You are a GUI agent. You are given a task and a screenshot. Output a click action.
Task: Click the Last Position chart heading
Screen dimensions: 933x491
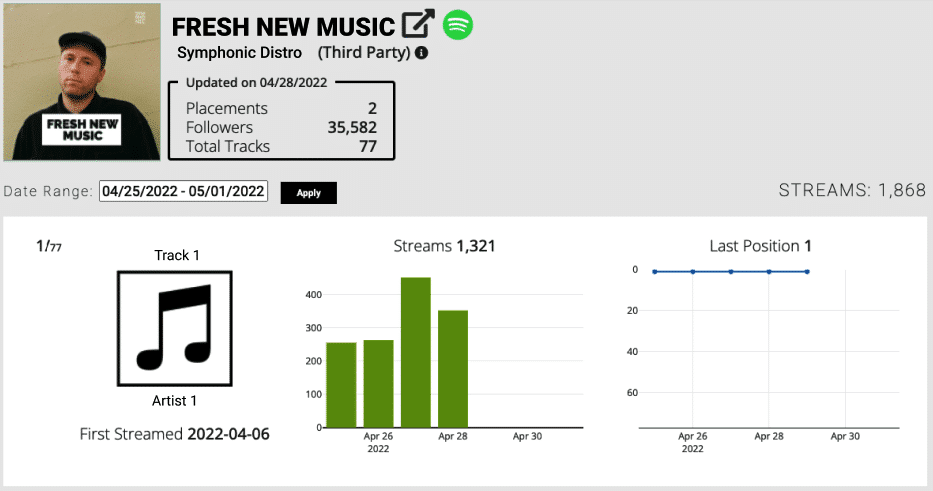760,246
